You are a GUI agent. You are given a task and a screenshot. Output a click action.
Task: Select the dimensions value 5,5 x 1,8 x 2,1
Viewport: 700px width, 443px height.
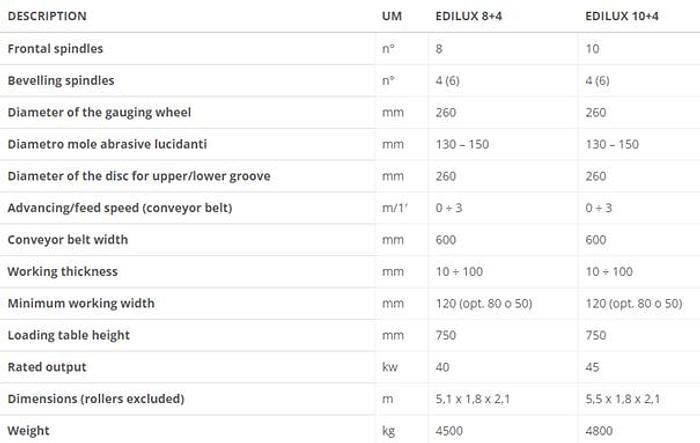click(x=624, y=399)
